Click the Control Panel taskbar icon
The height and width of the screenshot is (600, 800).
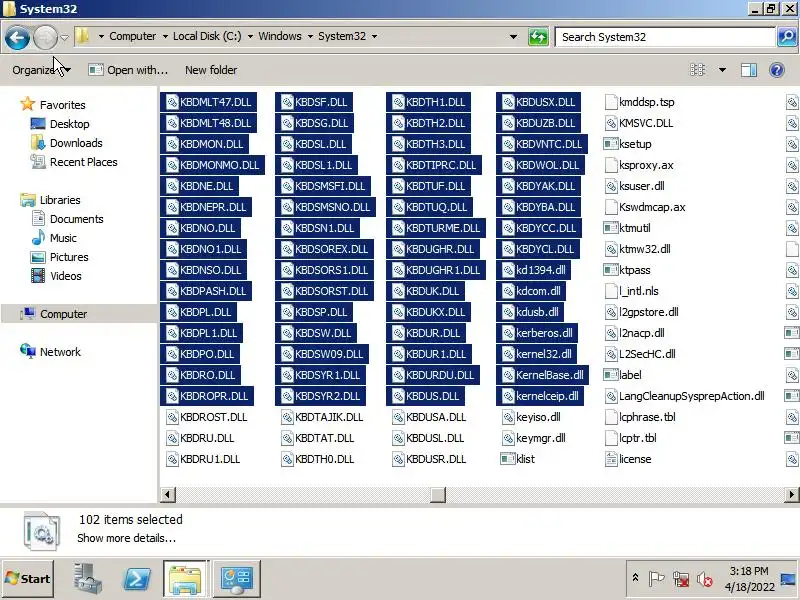(x=237, y=579)
